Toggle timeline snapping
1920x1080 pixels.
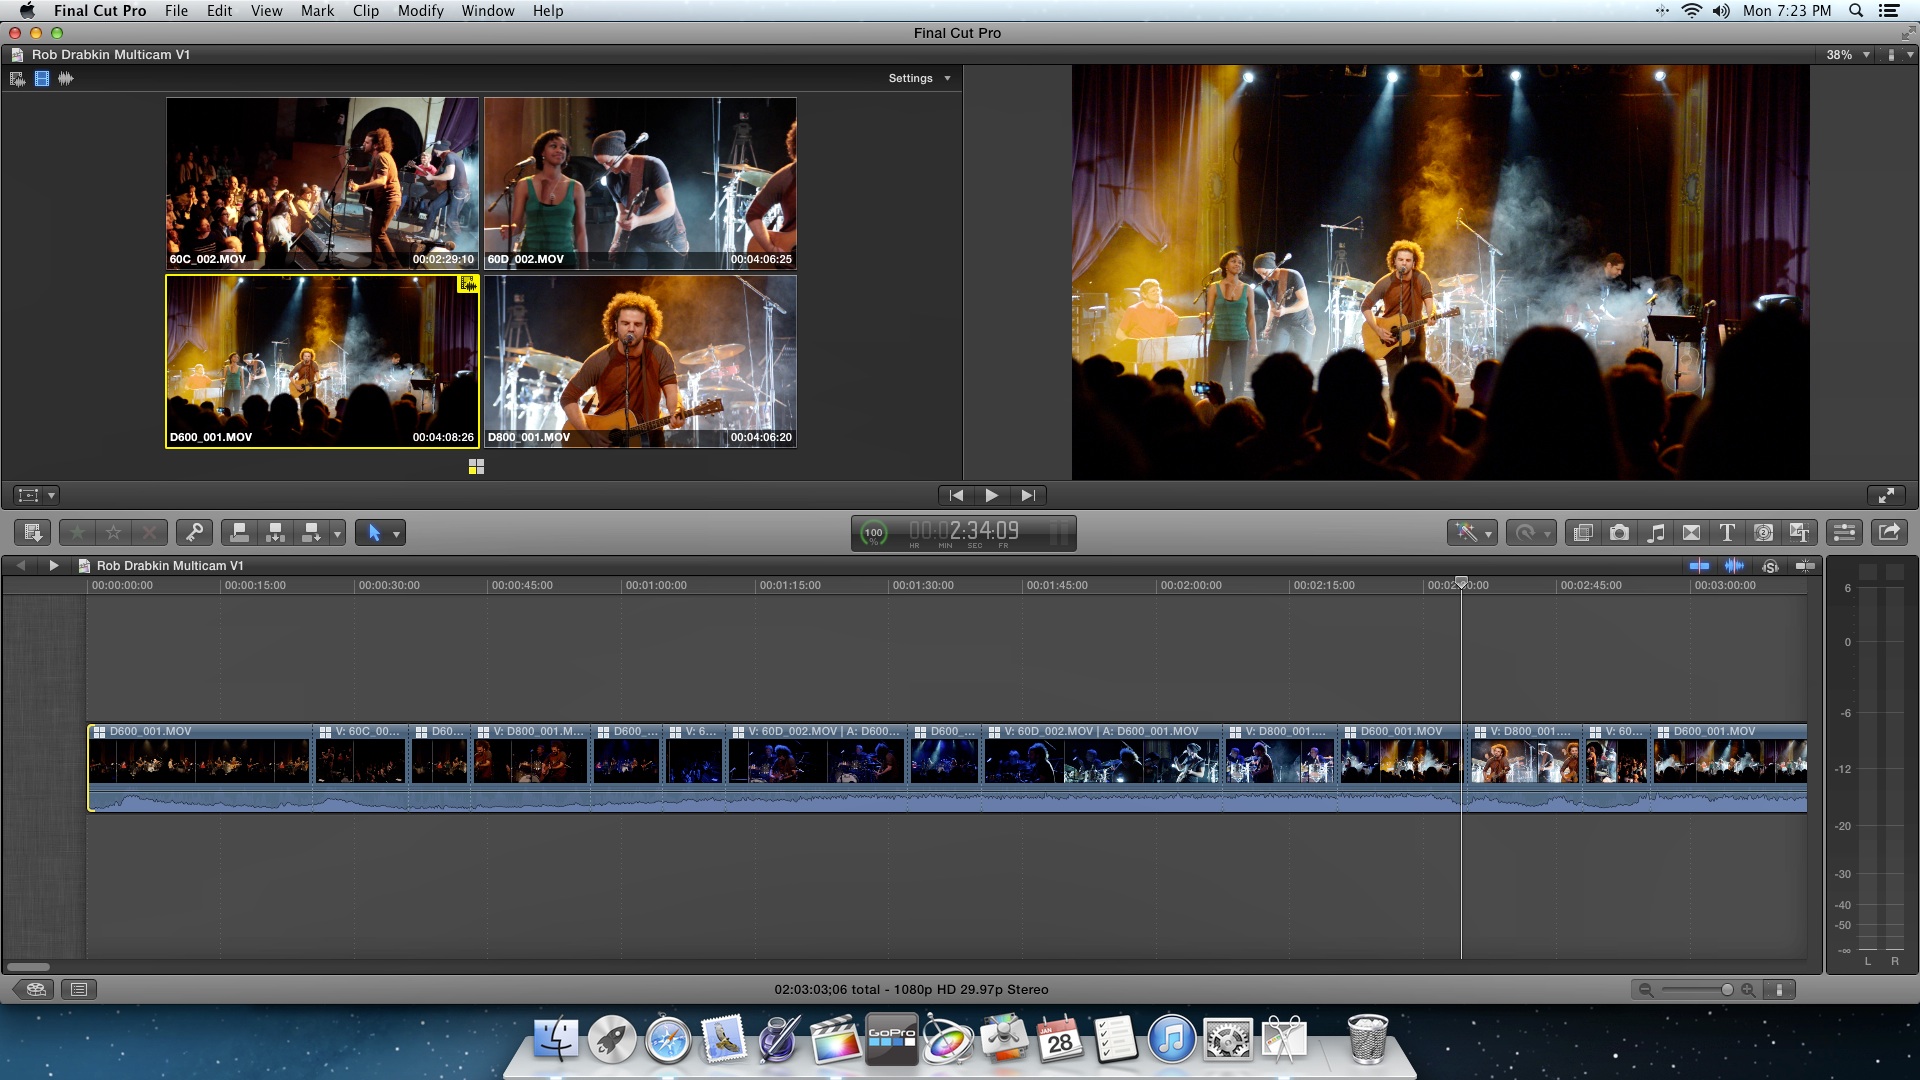1805,566
